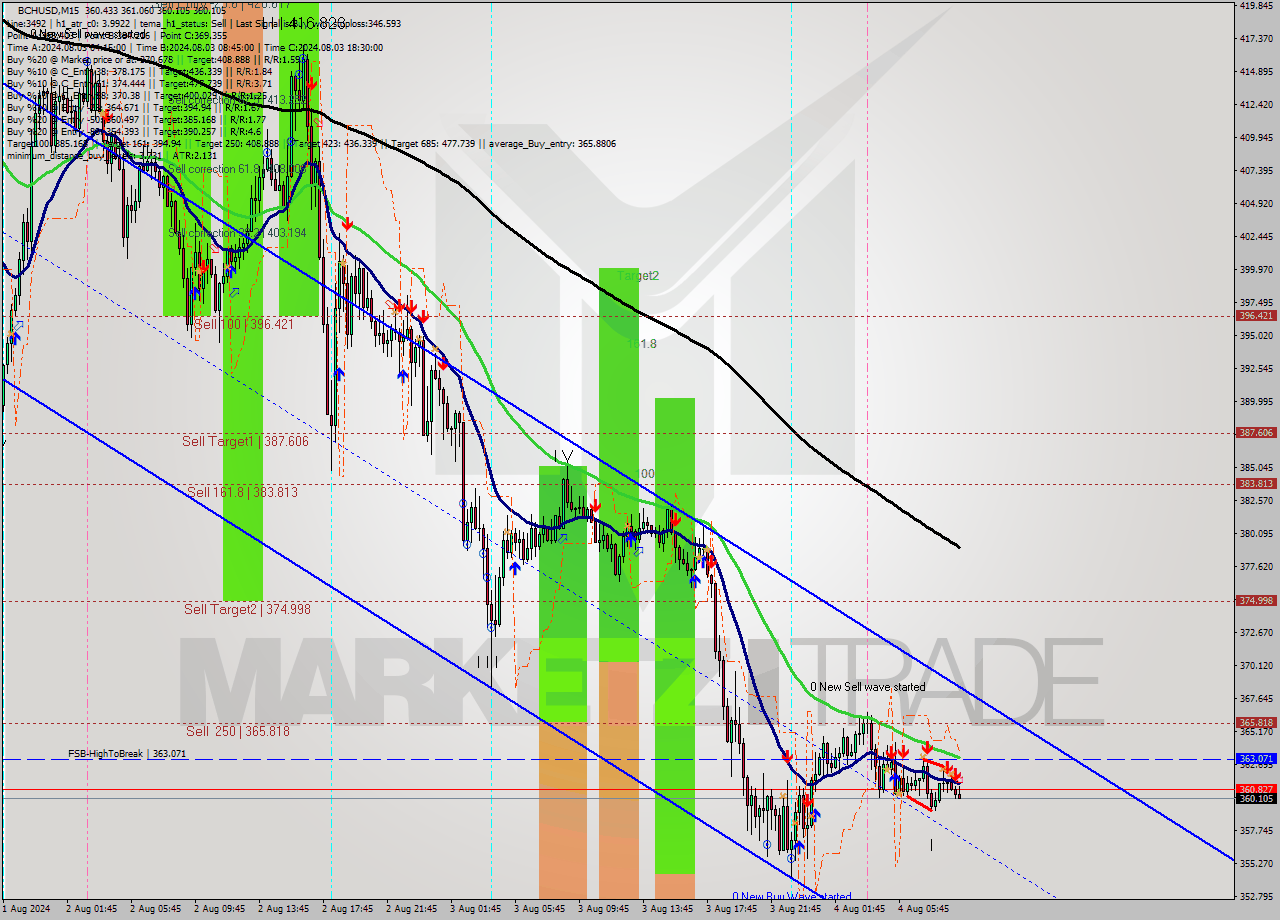Click the red 365.818 price tag

1256,722
